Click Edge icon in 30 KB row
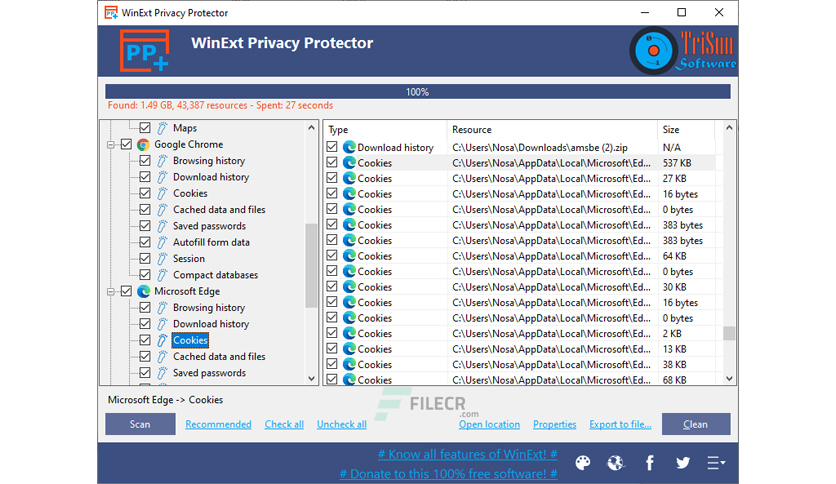The width and height of the screenshot is (836, 484). (x=349, y=287)
